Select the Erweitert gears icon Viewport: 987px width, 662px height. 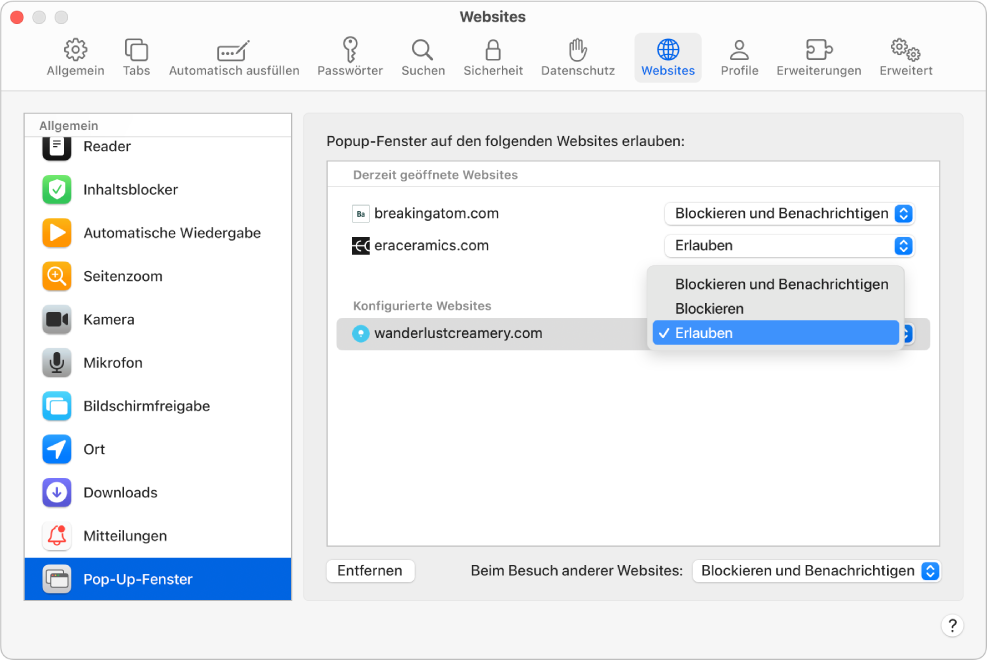905,50
